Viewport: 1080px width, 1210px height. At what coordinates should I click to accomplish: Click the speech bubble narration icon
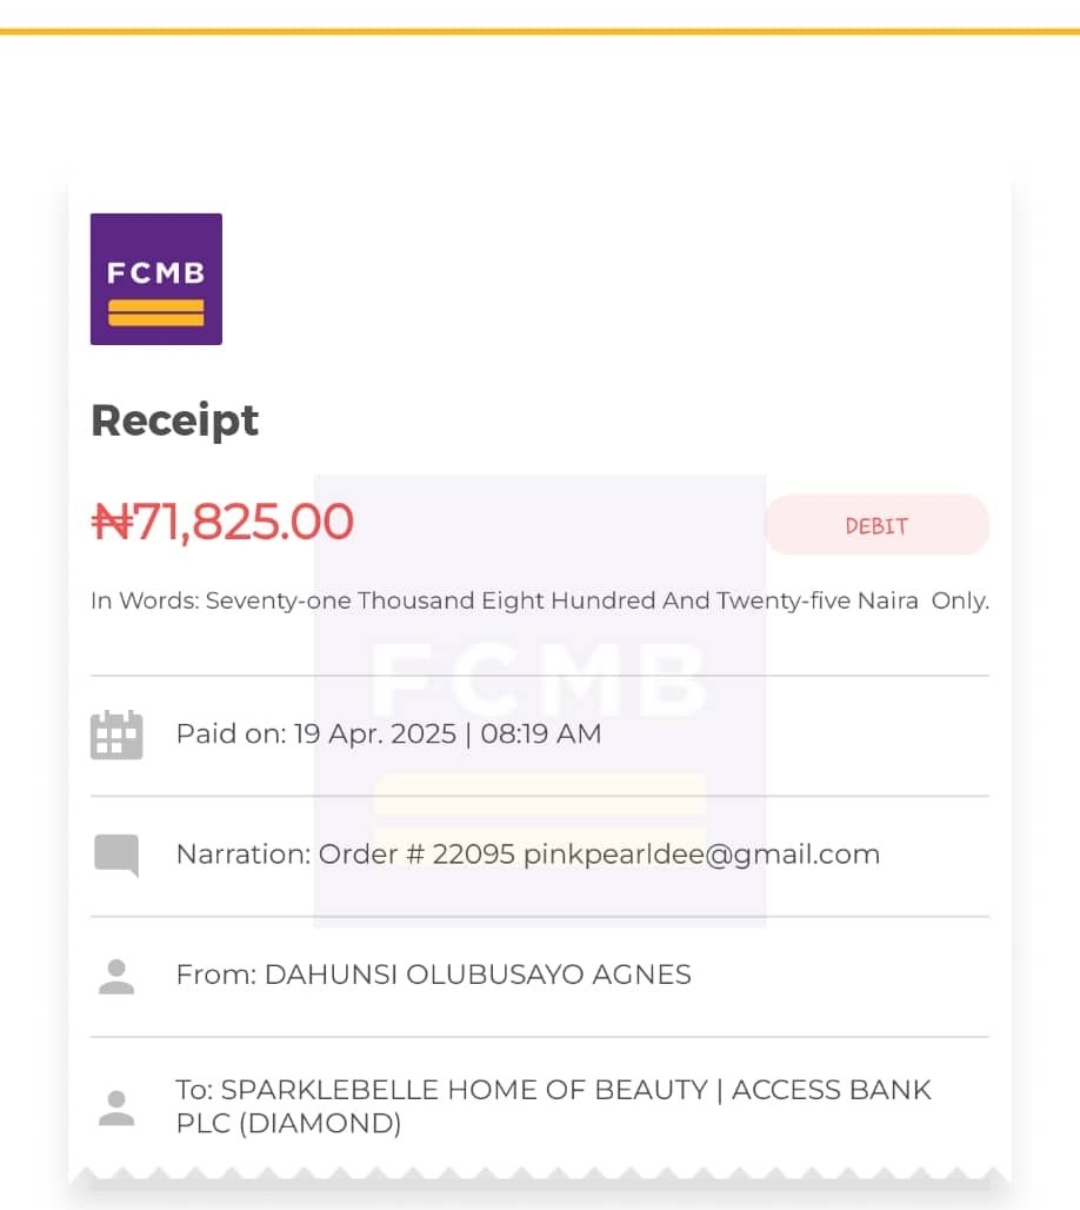[117, 855]
